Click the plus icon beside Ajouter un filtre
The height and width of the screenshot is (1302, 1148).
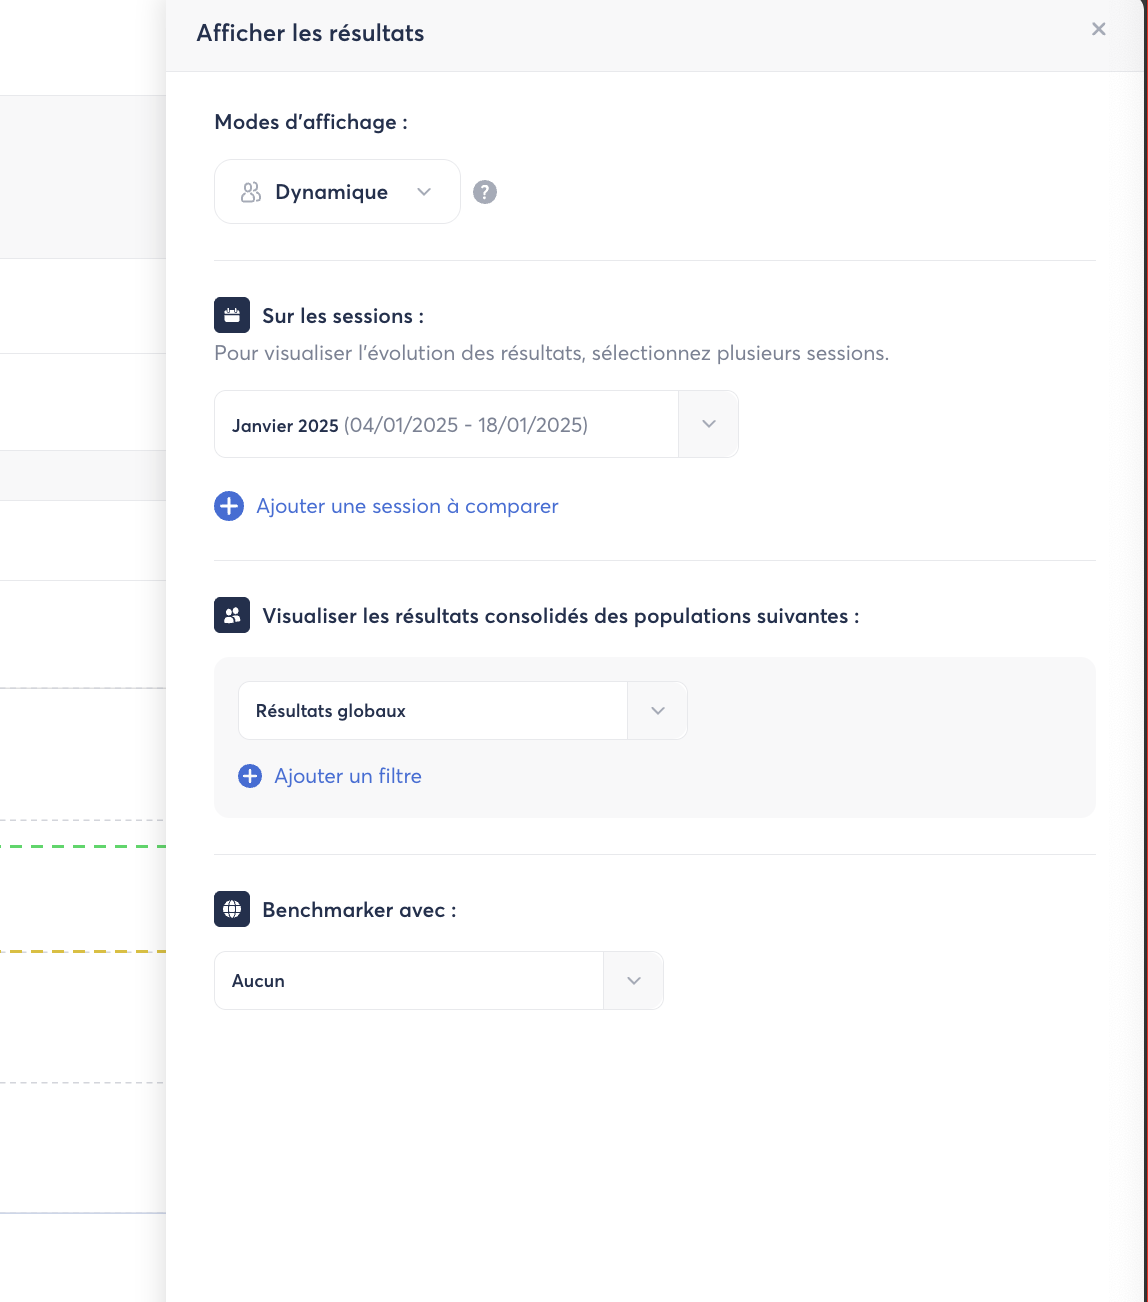point(250,776)
